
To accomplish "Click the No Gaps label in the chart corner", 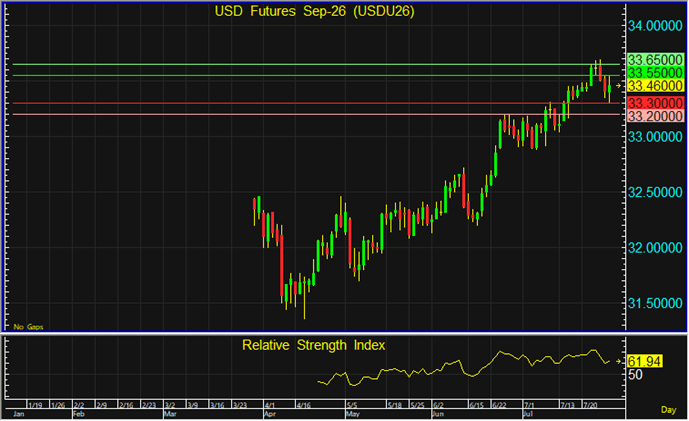I will coord(28,327).
